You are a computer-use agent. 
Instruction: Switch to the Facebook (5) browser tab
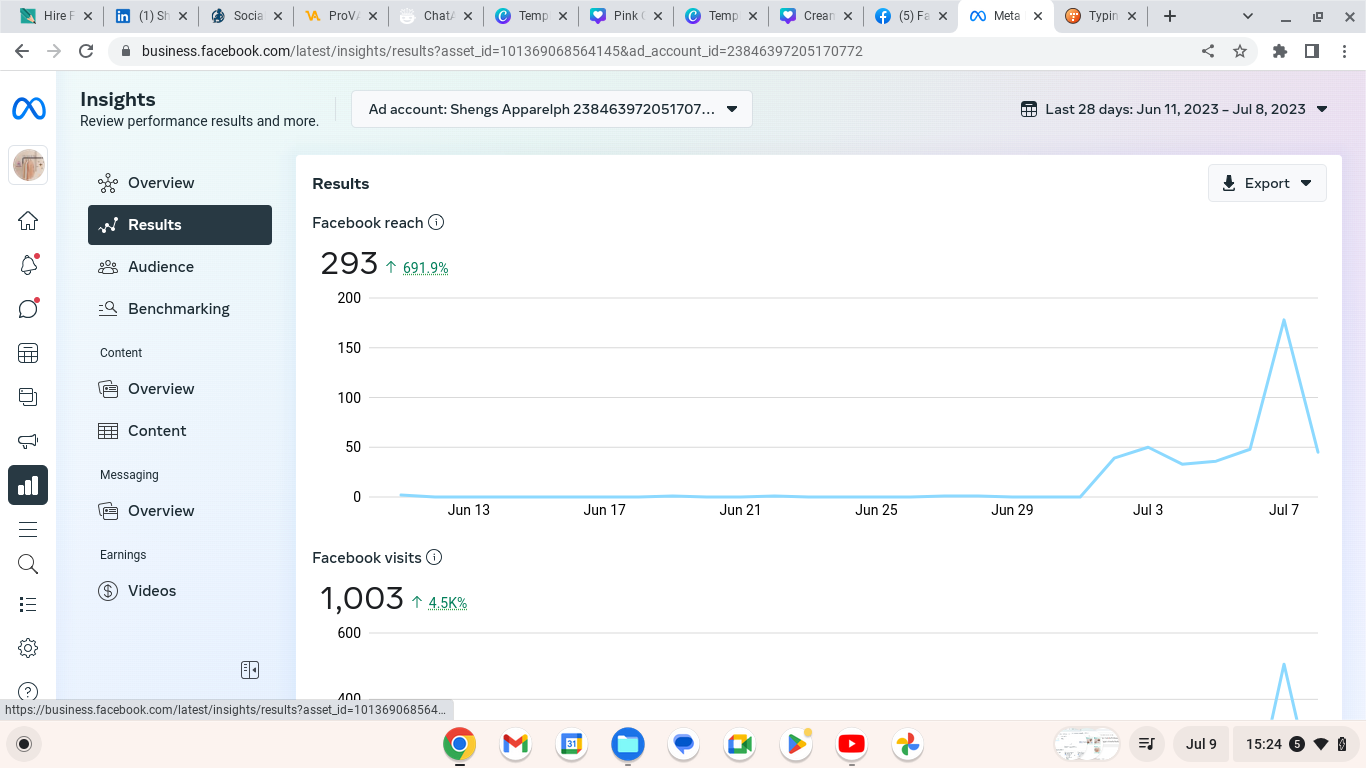coord(910,16)
